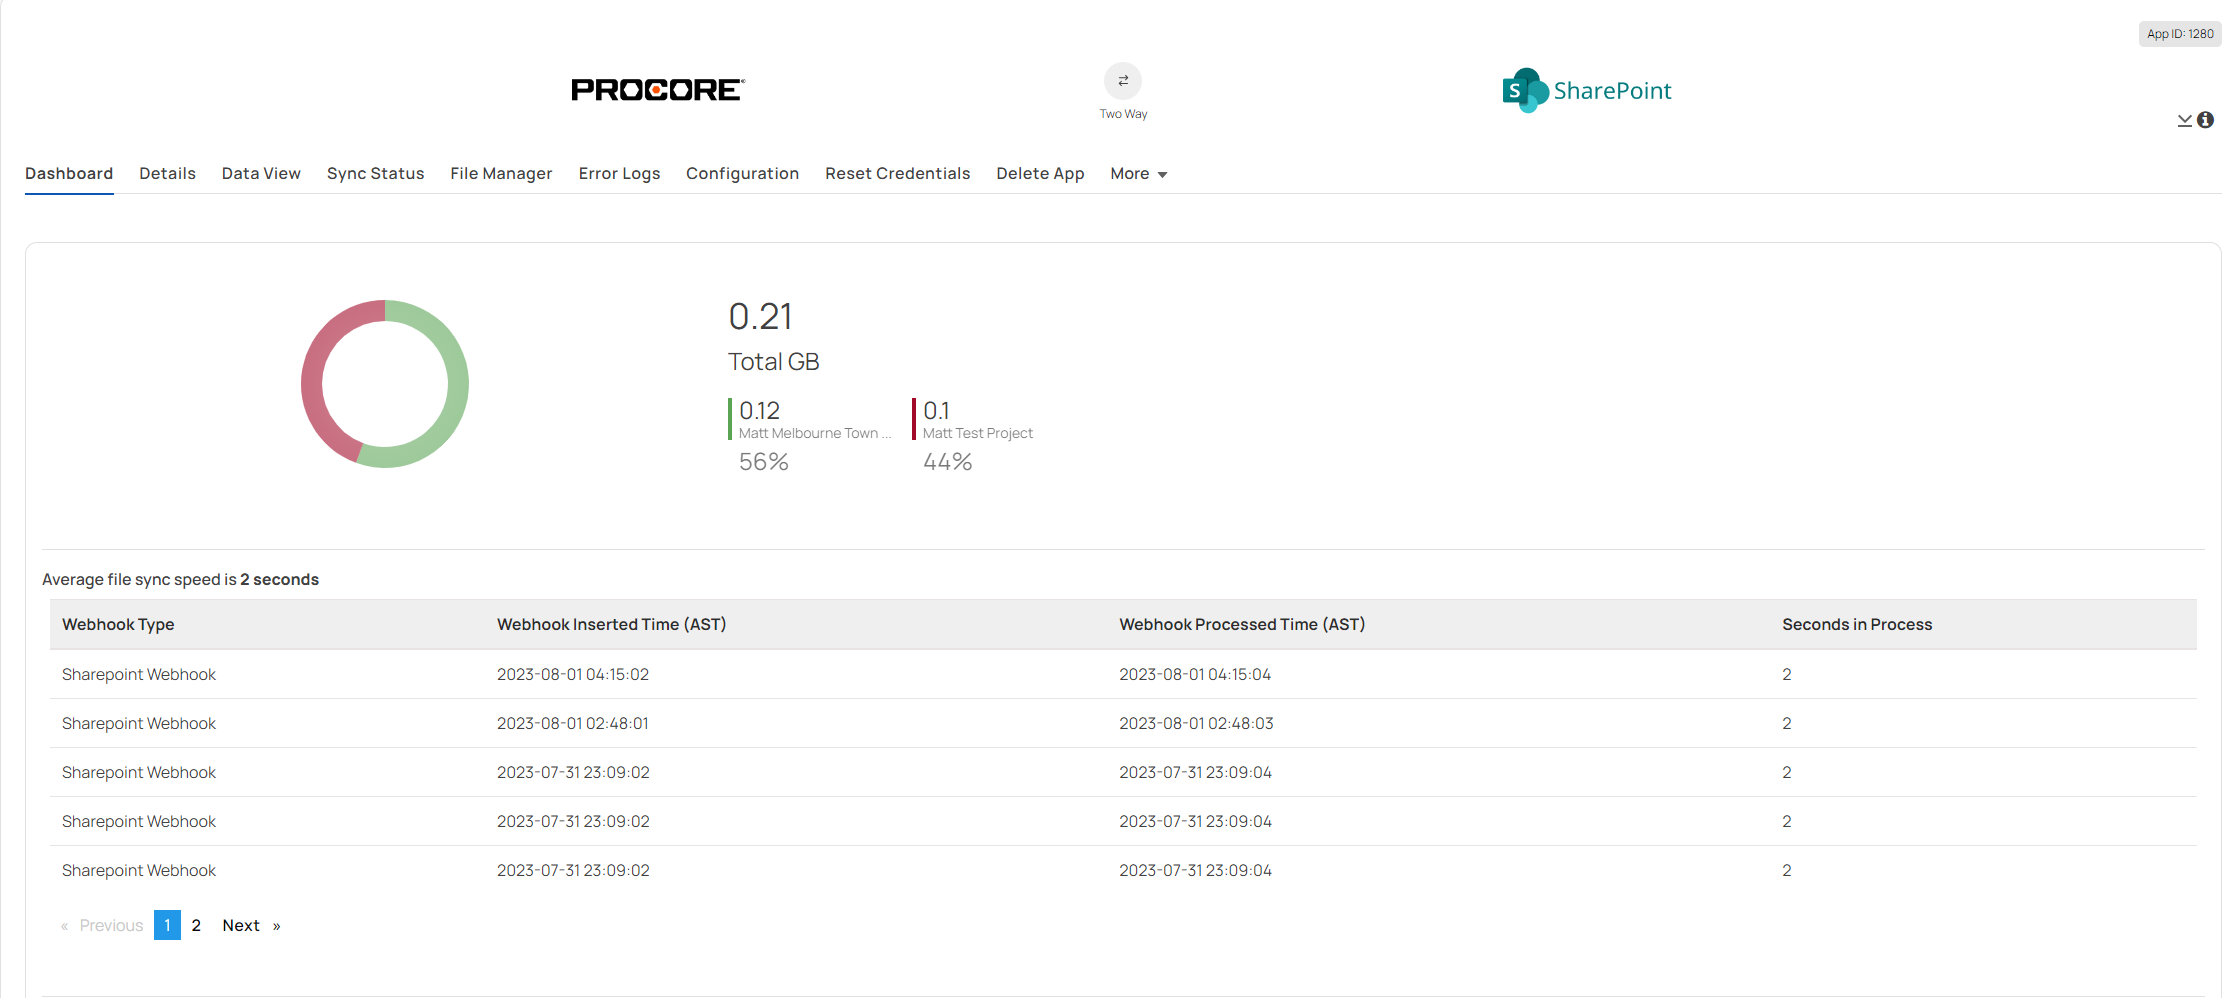Open the More dropdown menu
This screenshot has width=2227, height=998.
[1139, 174]
